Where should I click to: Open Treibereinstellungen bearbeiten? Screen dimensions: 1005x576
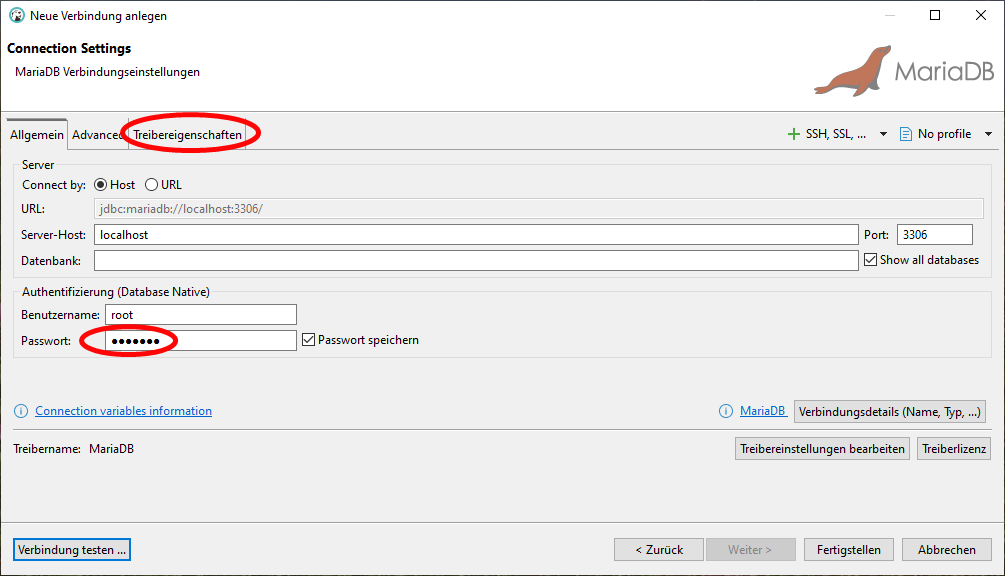(822, 449)
